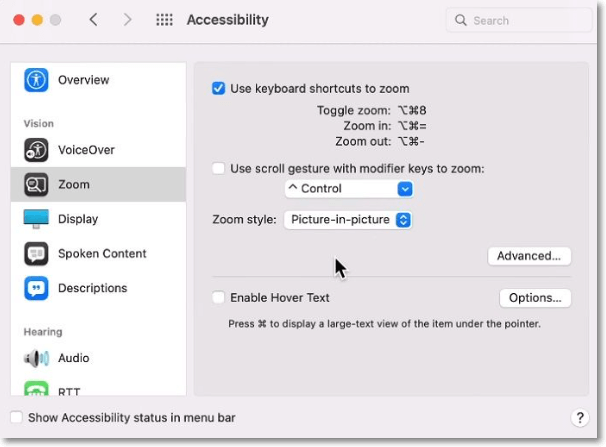Go back with the left chevron
This screenshot has height=447, width=606.
point(94,19)
